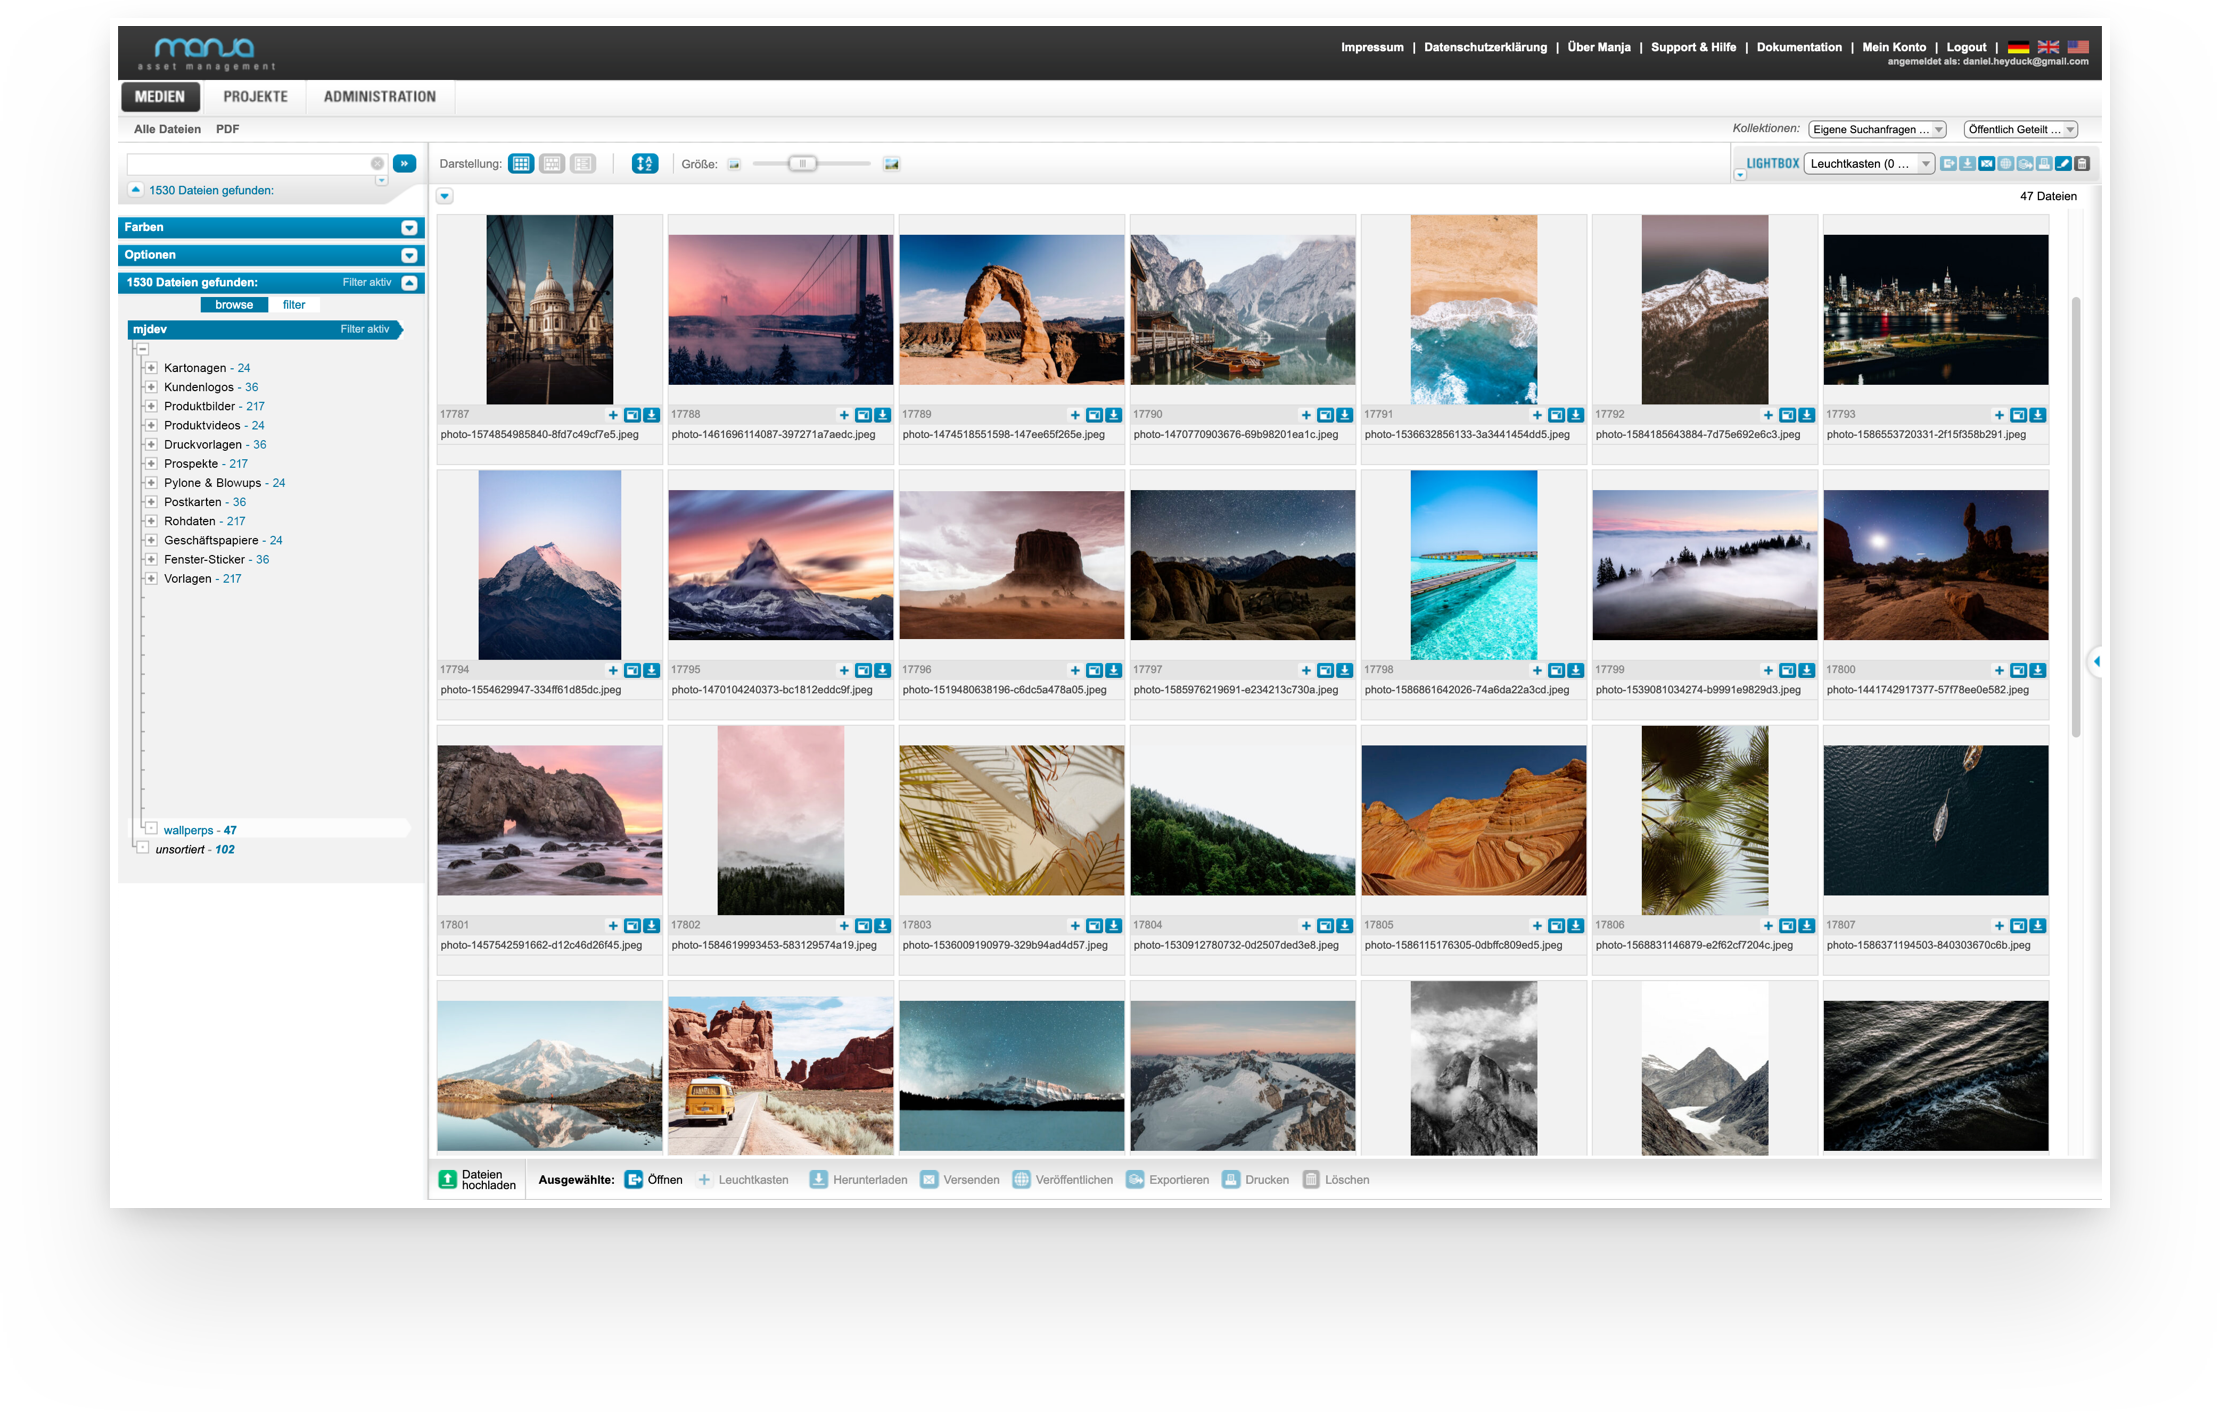
Task: Click the A-Z sort order icon
Action: (645, 164)
